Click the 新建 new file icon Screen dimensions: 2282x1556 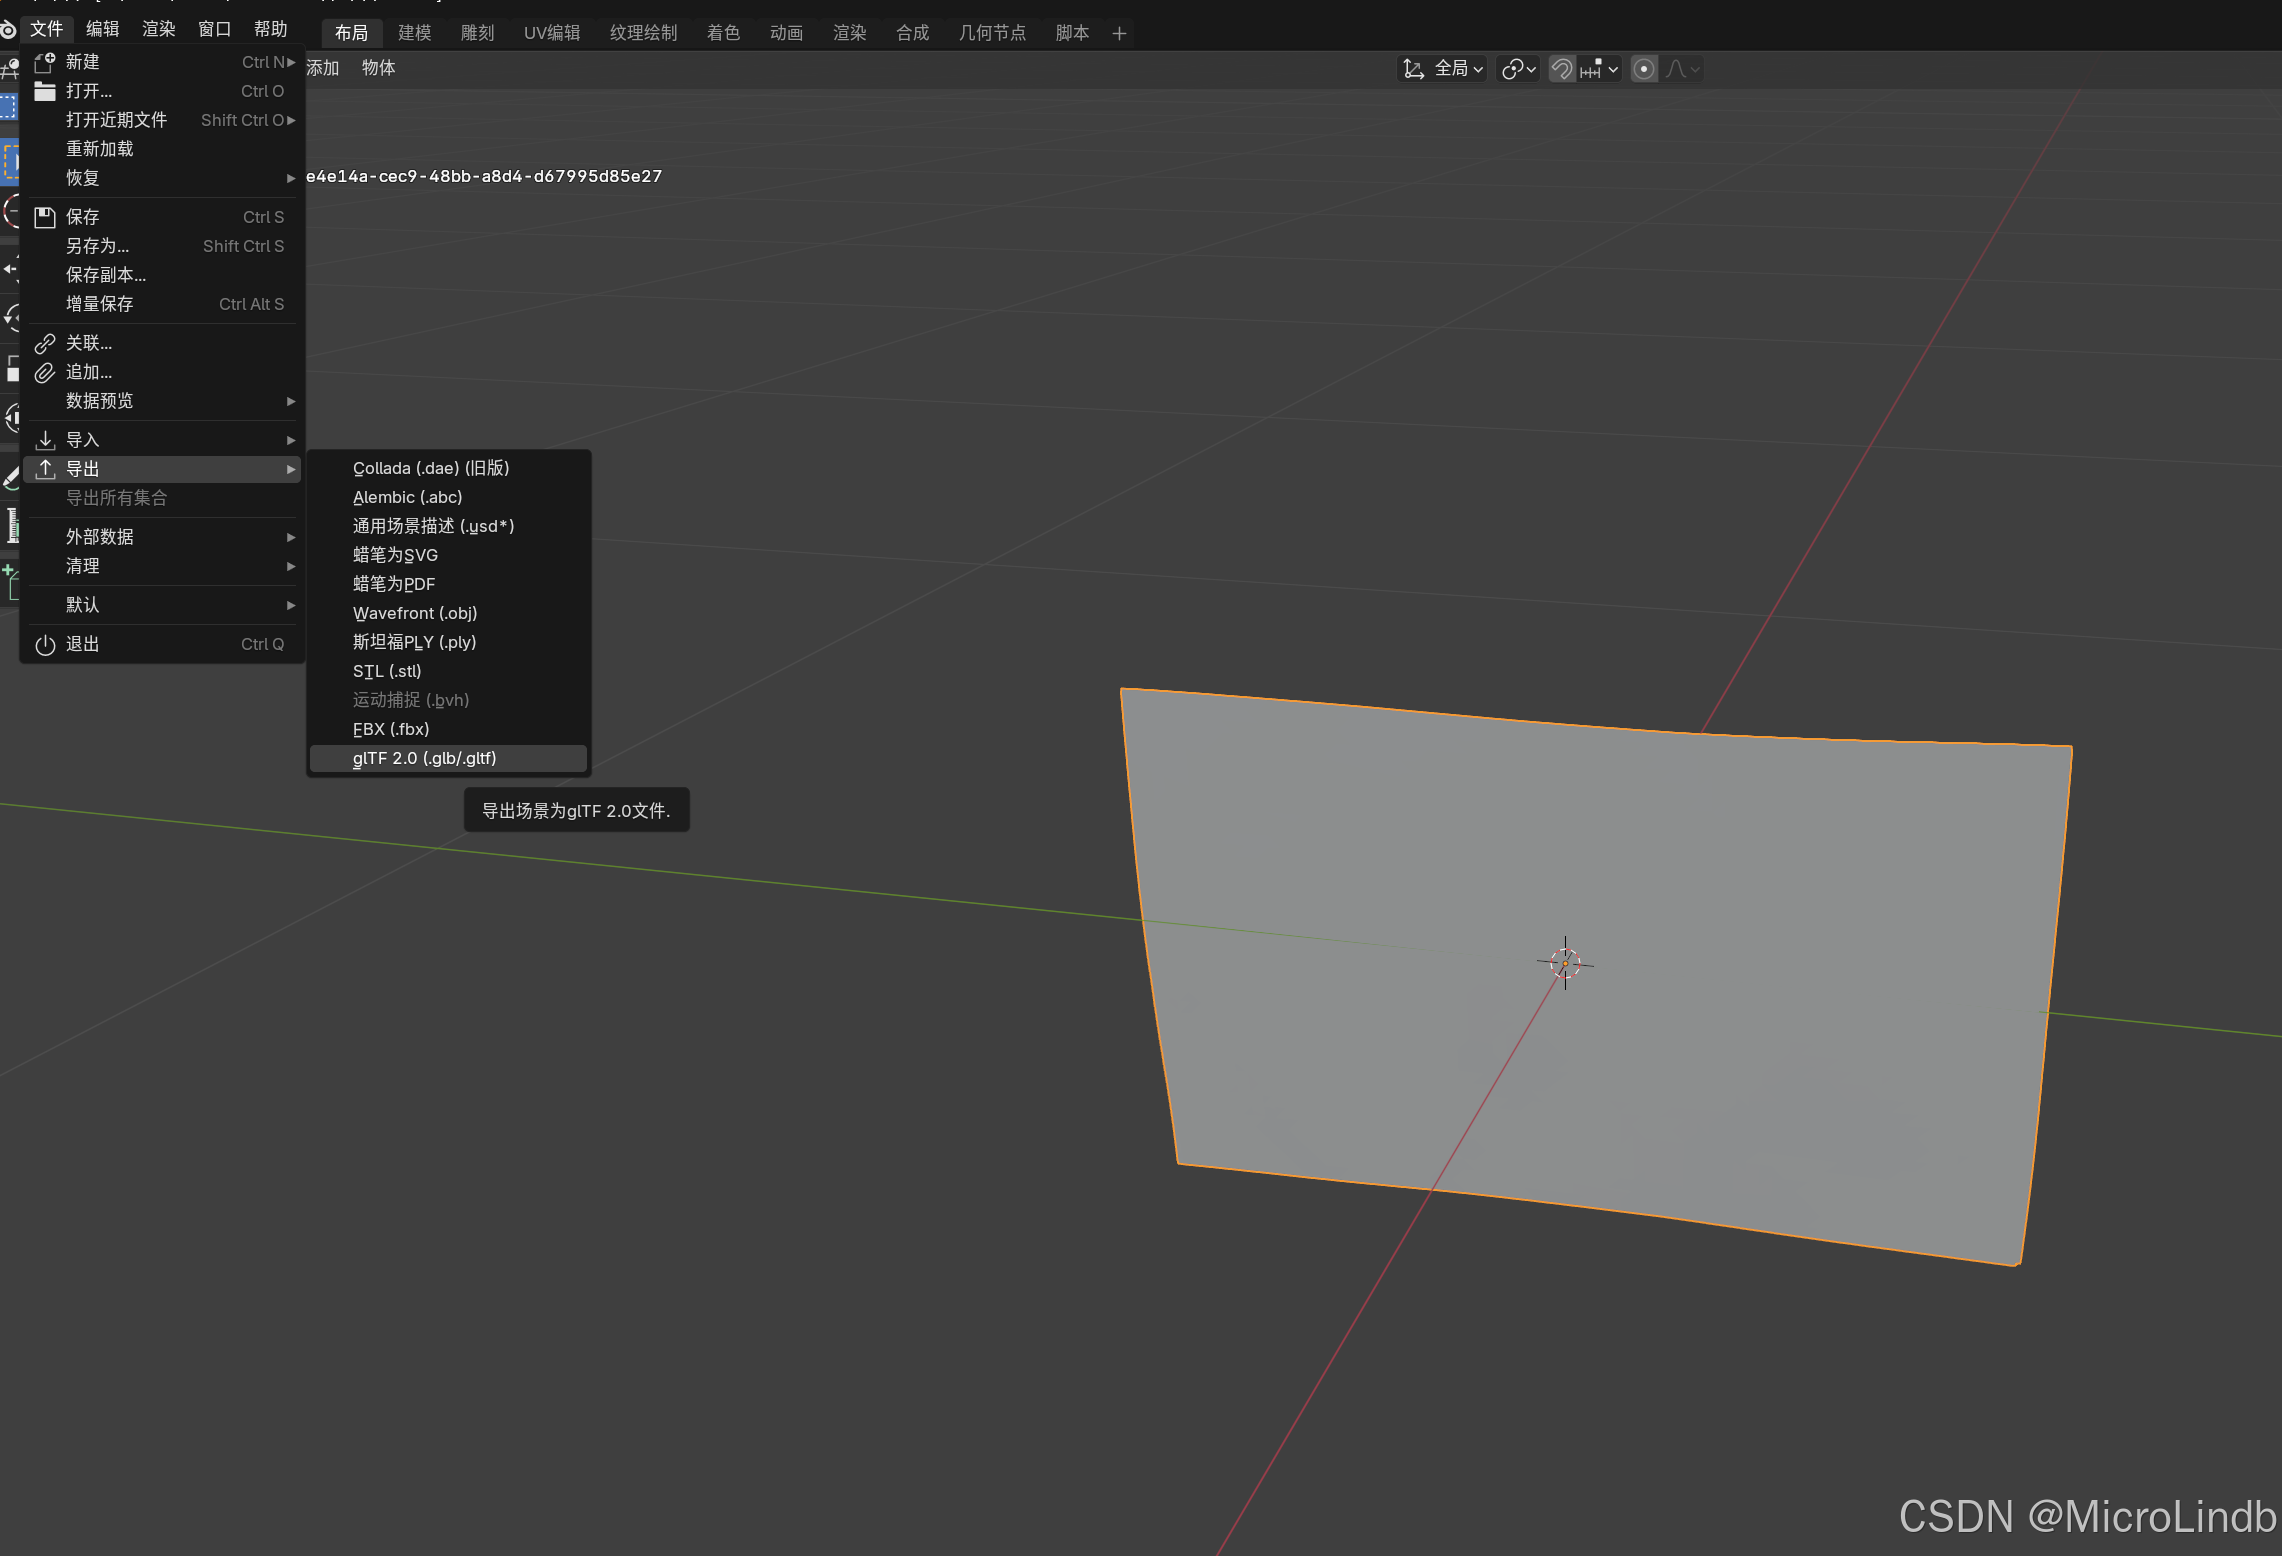coord(45,62)
